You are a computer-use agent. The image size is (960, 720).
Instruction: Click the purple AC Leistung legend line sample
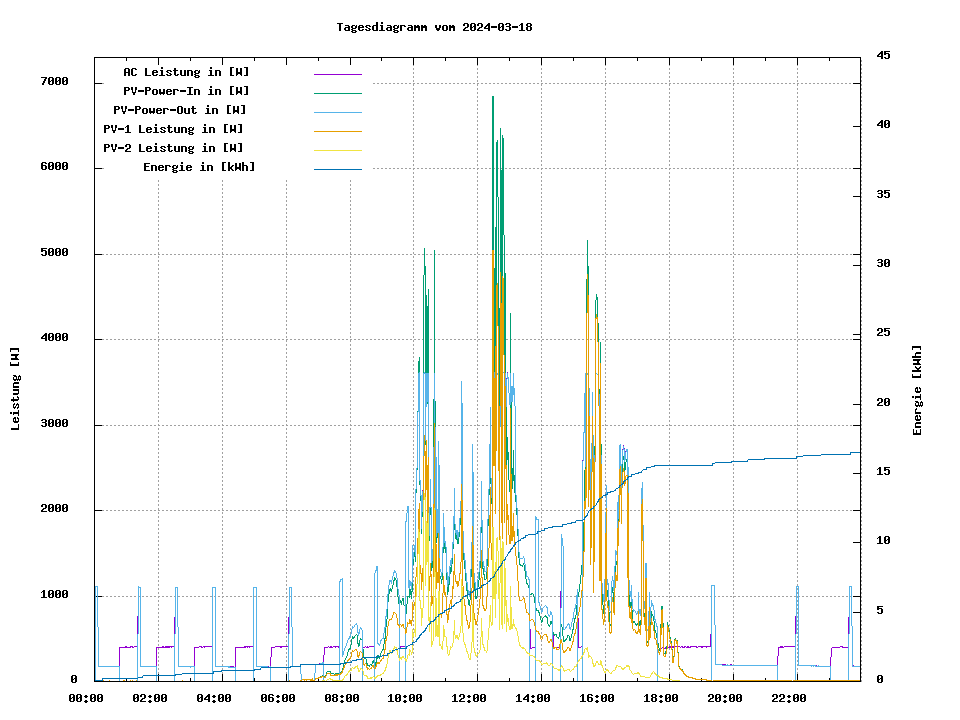point(337,74)
